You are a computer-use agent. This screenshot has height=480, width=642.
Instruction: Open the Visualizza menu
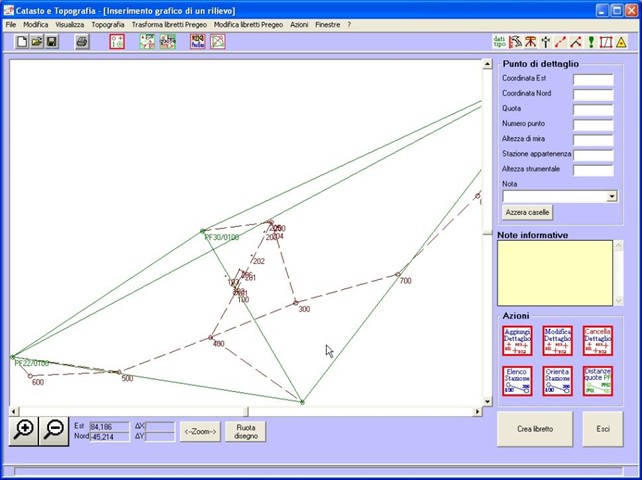coord(70,23)
